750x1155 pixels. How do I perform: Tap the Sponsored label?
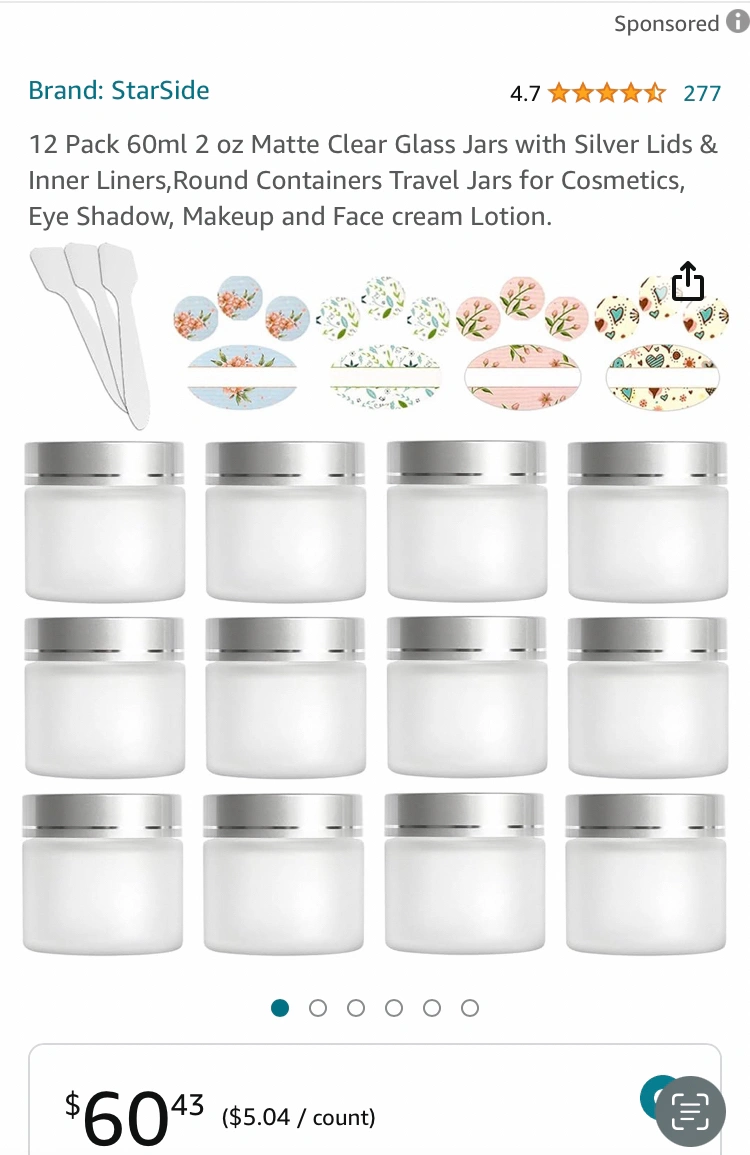pyautogui.click(x=666, y=23)
